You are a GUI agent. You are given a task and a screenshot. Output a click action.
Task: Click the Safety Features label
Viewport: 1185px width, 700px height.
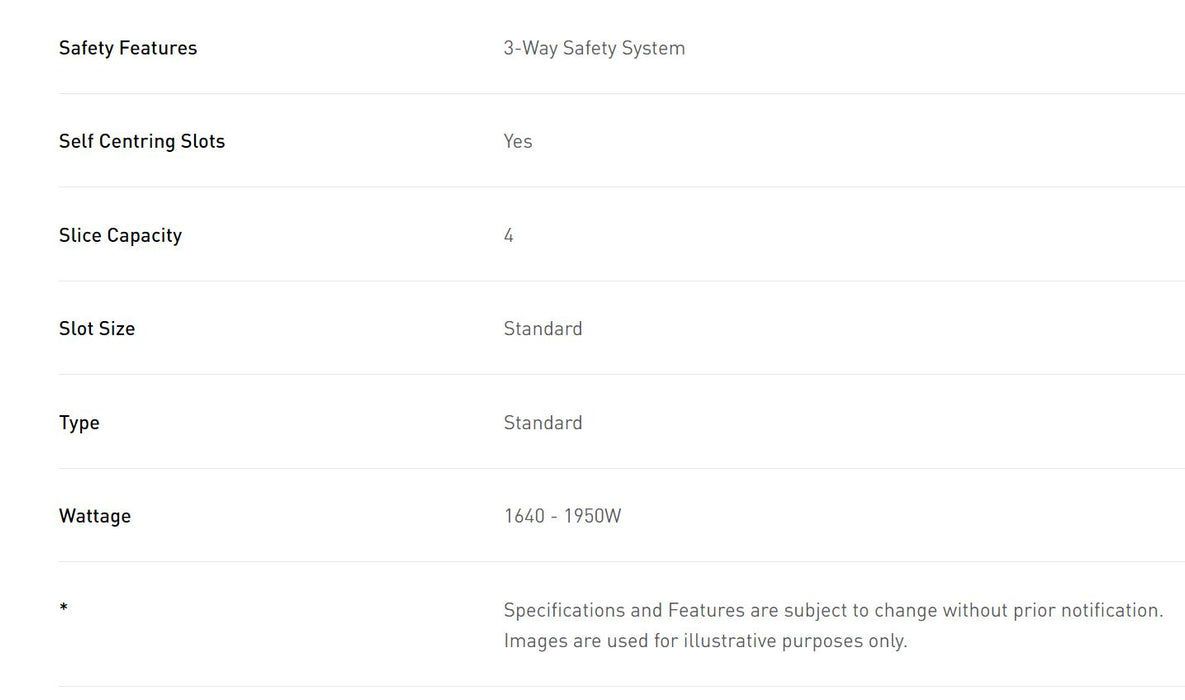(128, 48)
